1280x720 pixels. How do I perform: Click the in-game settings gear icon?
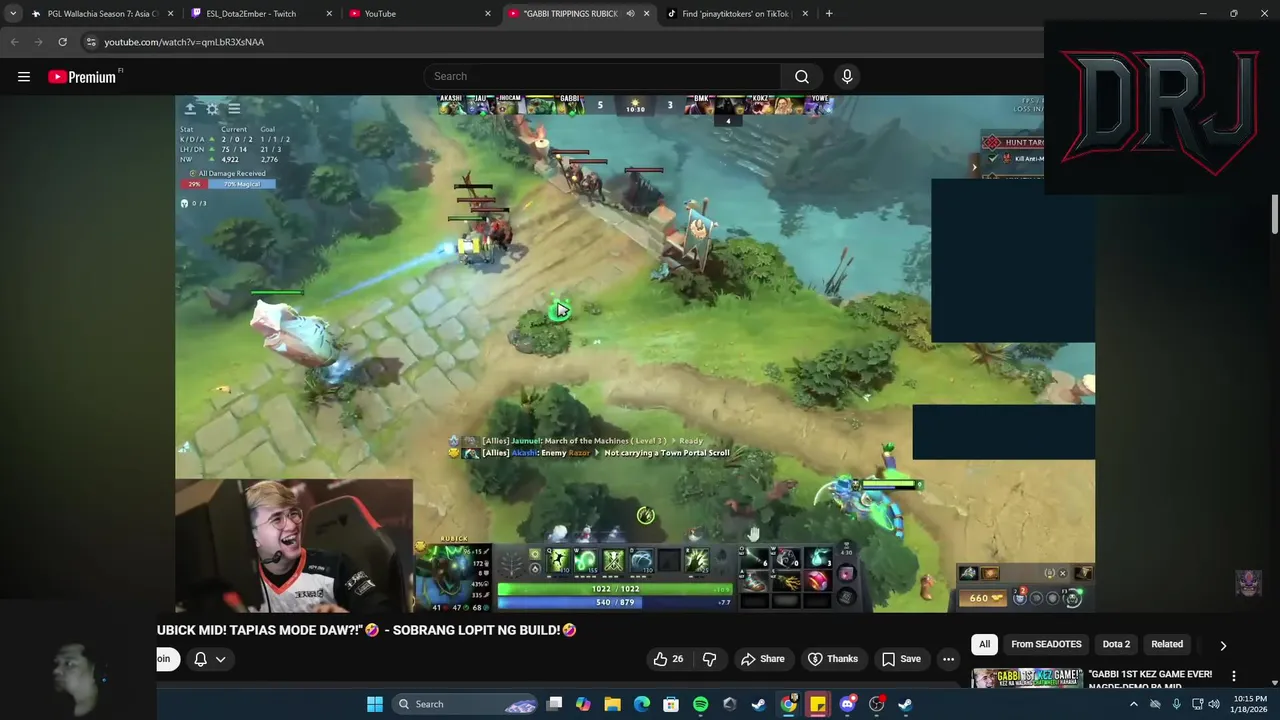tap(212, 108)
